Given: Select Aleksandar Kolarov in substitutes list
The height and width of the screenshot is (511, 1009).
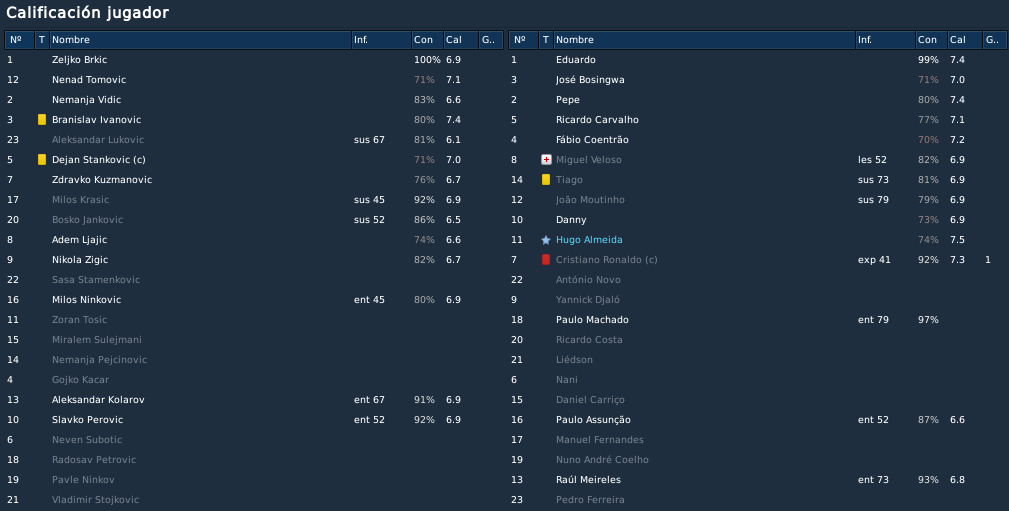Looking at the screenshot, I should point(98,400).
